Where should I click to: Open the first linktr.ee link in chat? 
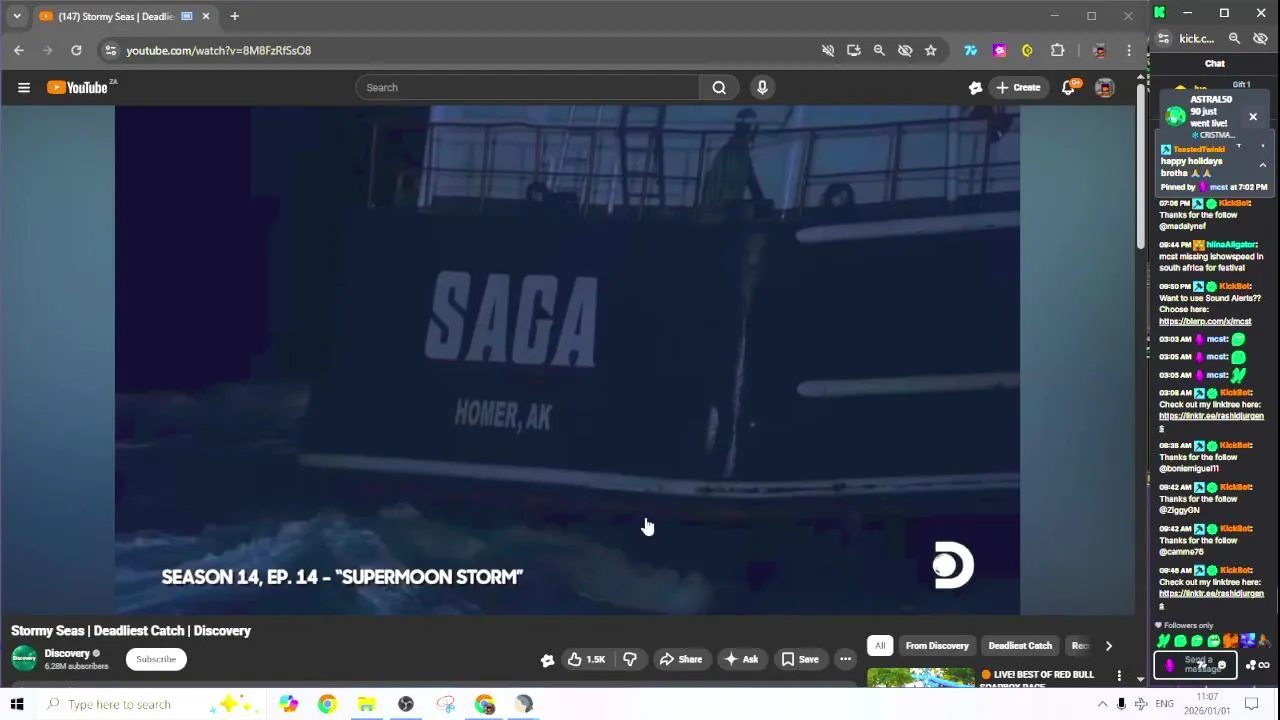pyautogui.click(x=1211, y=421)
